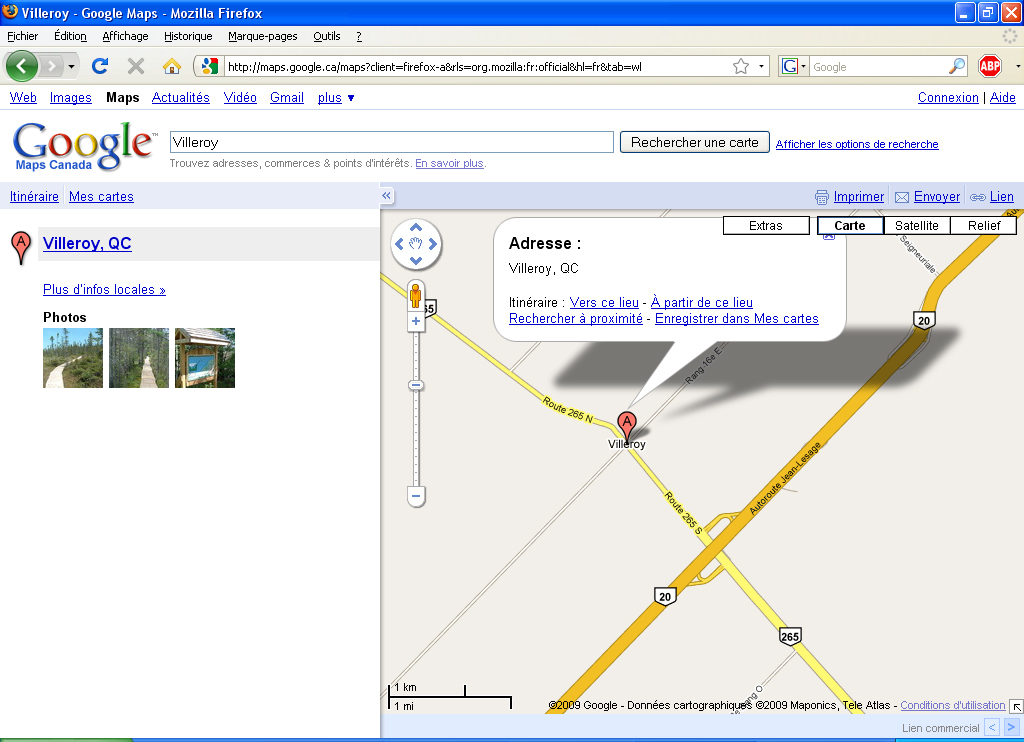Open Google Images link

[x=71, y=97]
